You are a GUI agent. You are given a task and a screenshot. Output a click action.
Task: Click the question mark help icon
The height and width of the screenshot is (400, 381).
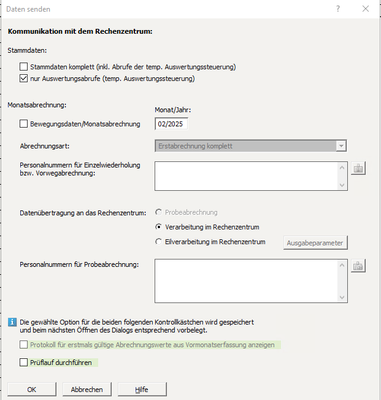click(338, 9)
